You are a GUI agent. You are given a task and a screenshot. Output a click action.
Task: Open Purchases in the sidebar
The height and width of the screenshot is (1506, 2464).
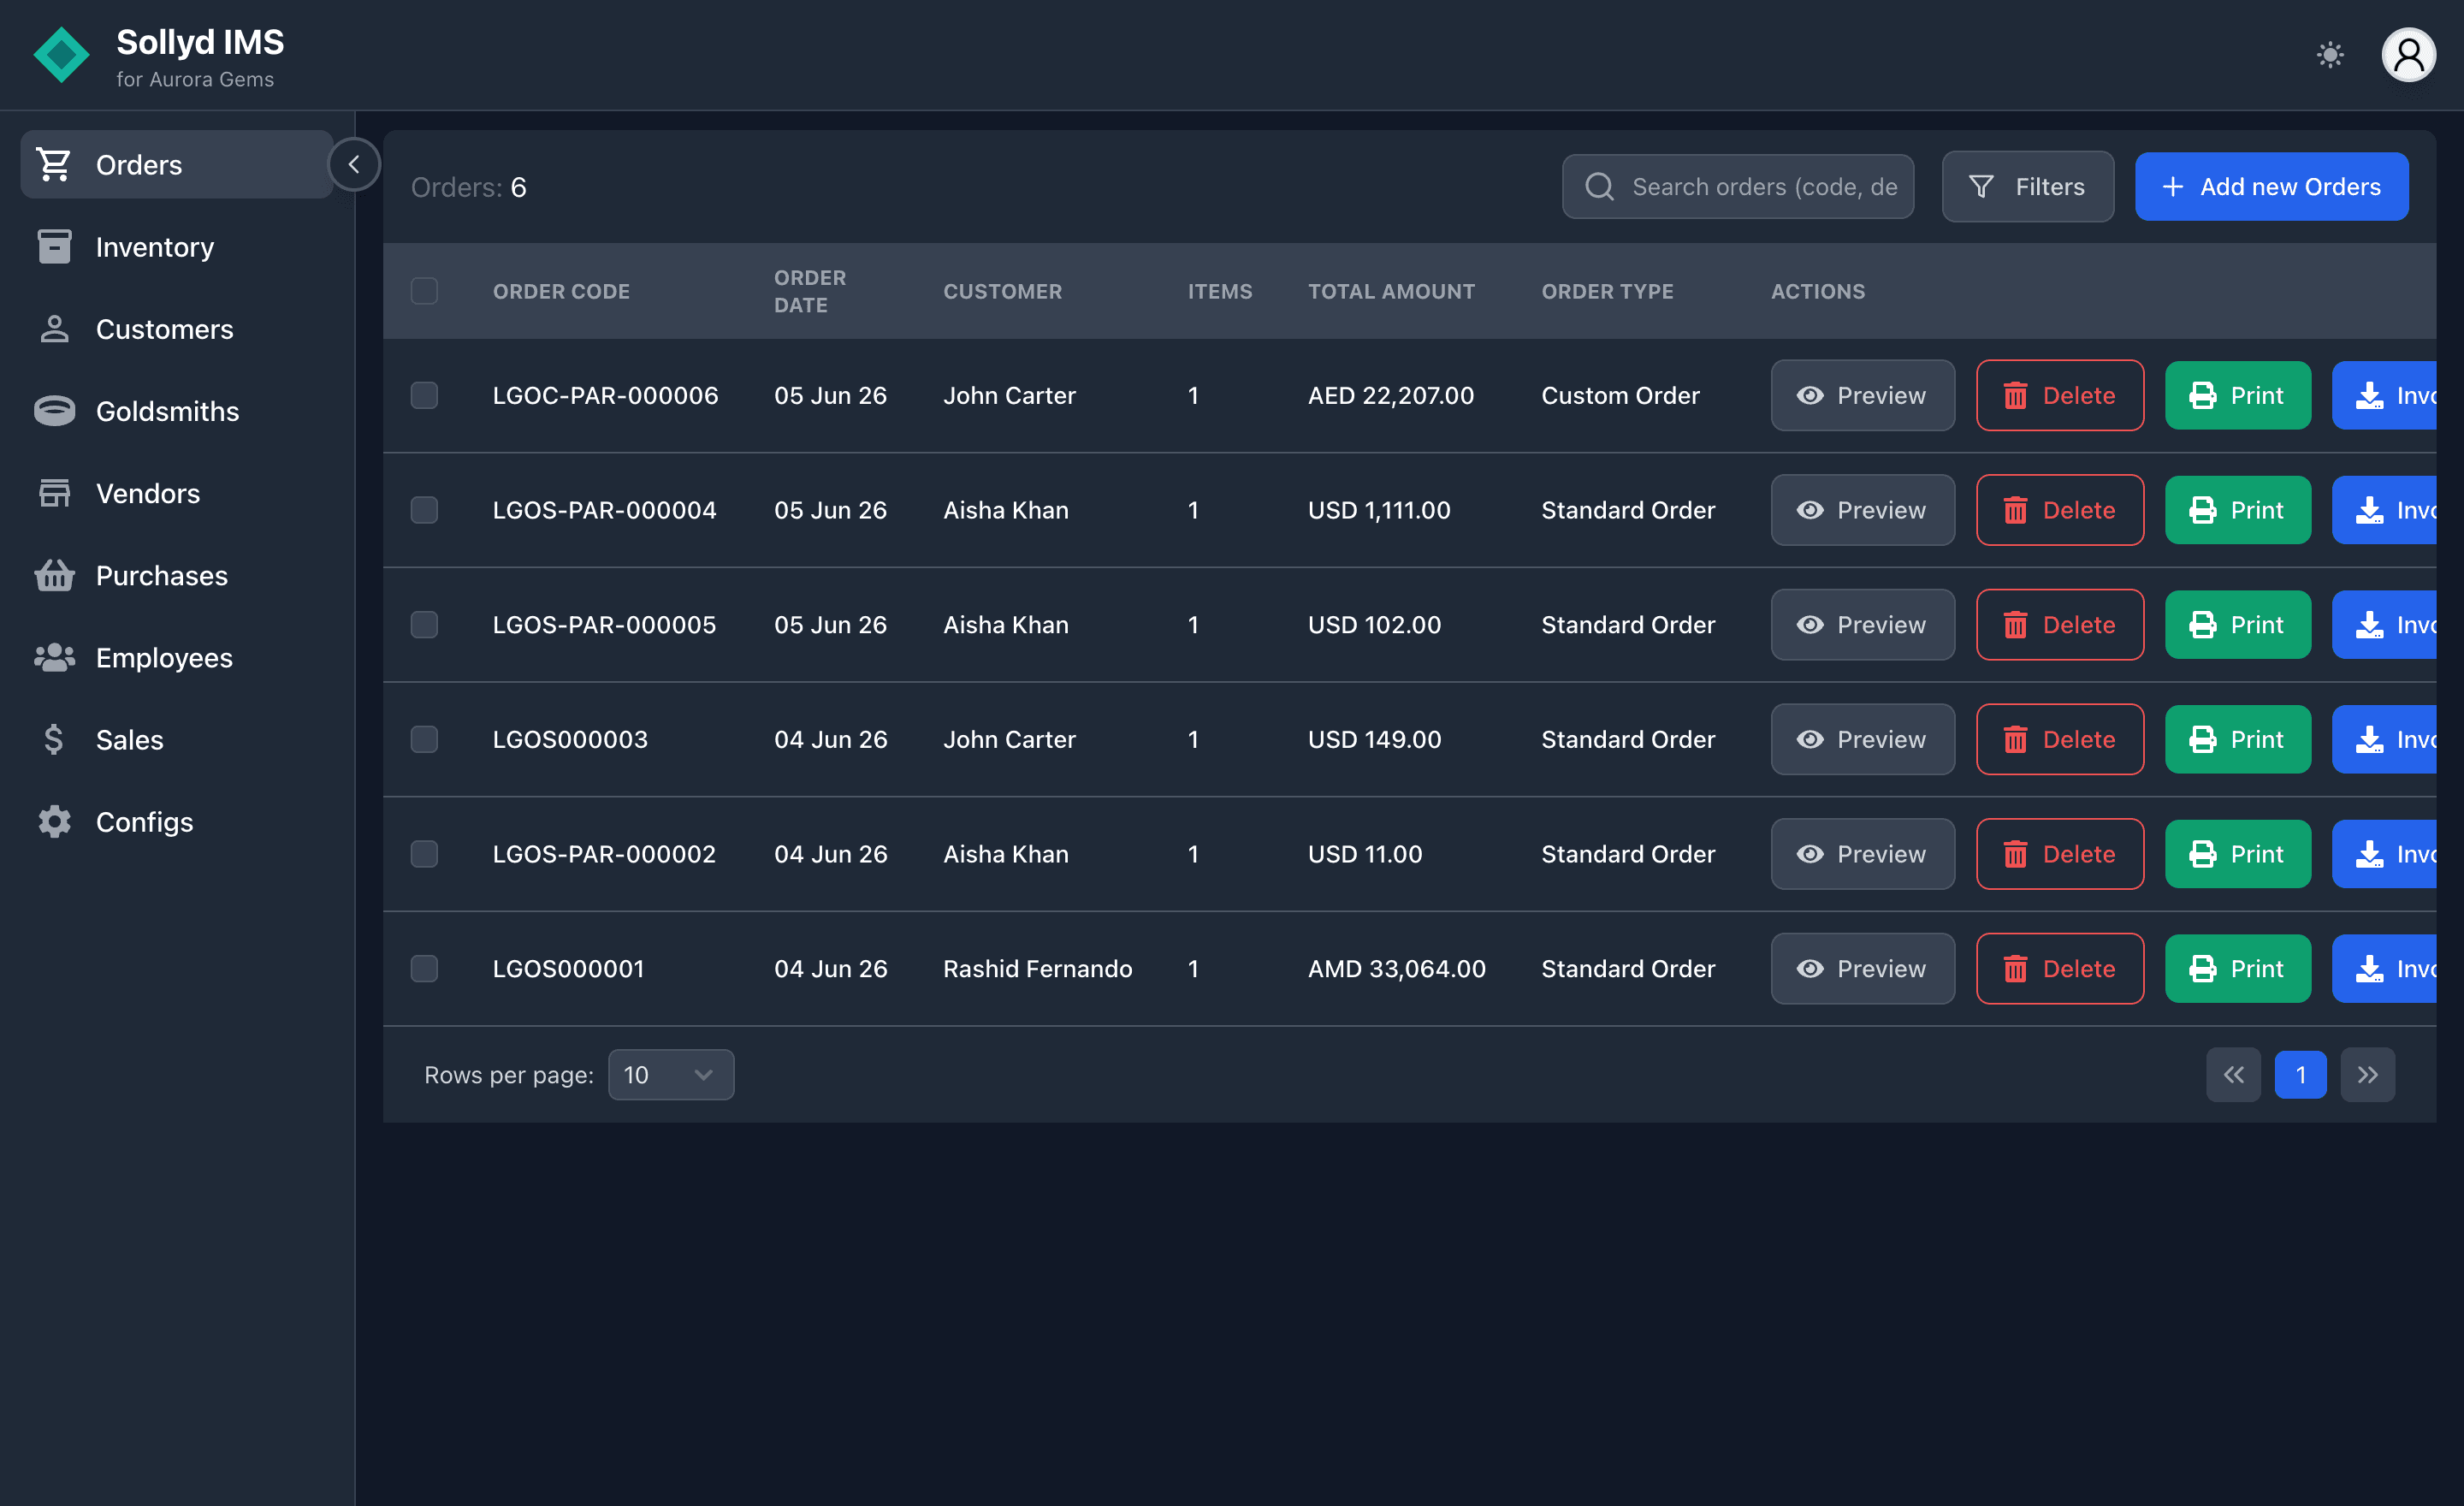pos(177,575)
